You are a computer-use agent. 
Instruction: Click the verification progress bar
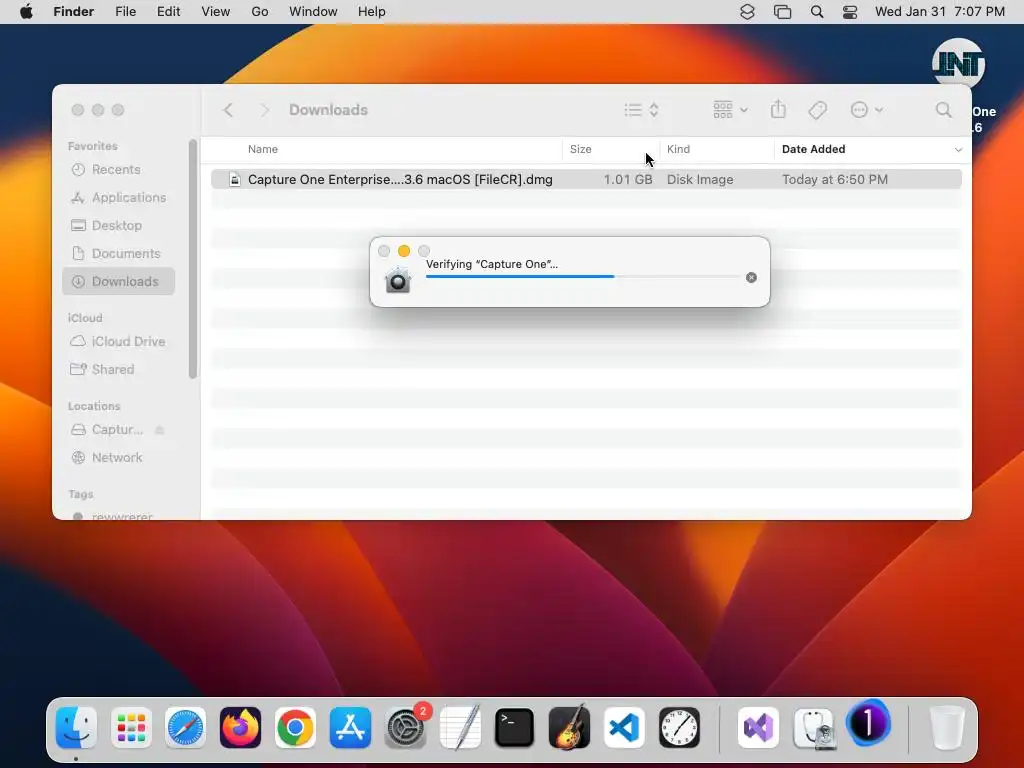tap(583, 276)
